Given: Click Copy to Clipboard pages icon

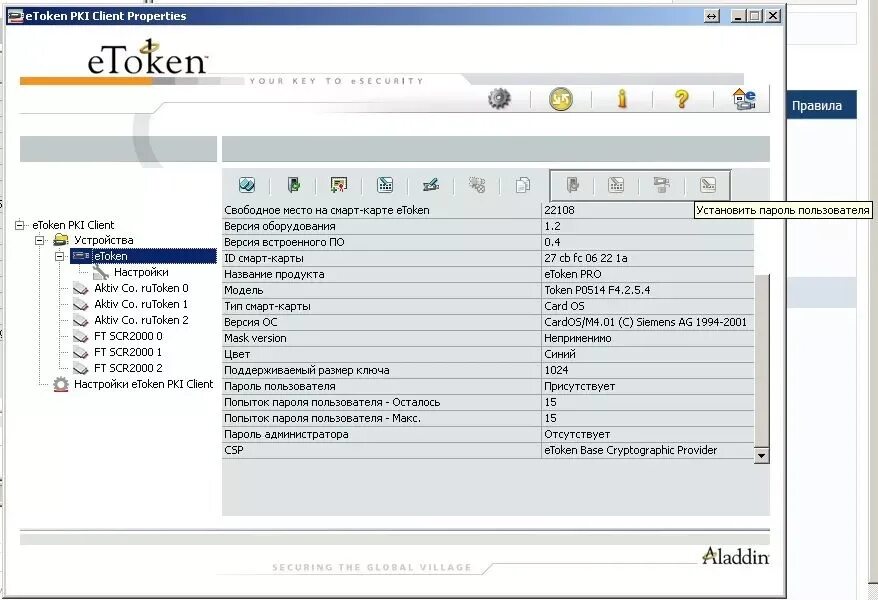Looking at the screenshot, I should tap(522, 185).
